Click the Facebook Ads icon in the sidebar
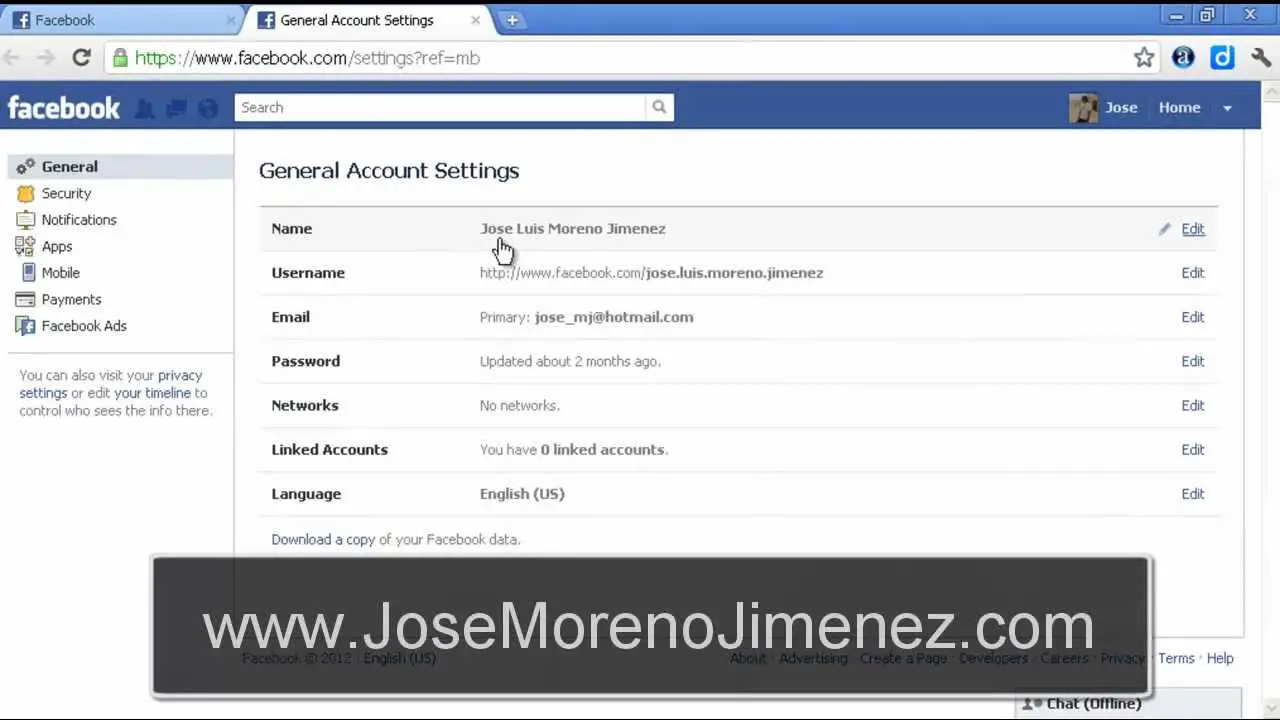Viewport: 1280px width, 720px height. click(25, 326)
